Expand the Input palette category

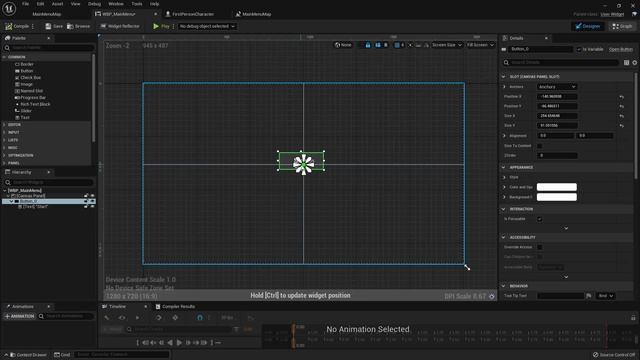[x=4, y=132]
